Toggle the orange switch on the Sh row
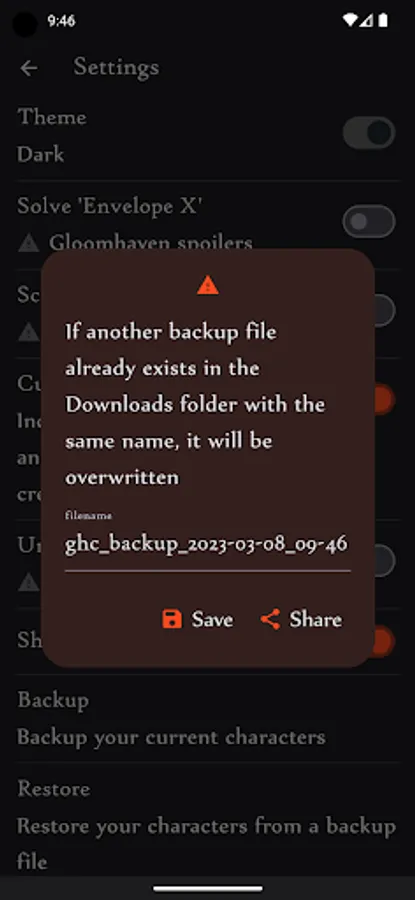This screenshot has height=900, width=415. pyautogui.click(x=383, y=641)
